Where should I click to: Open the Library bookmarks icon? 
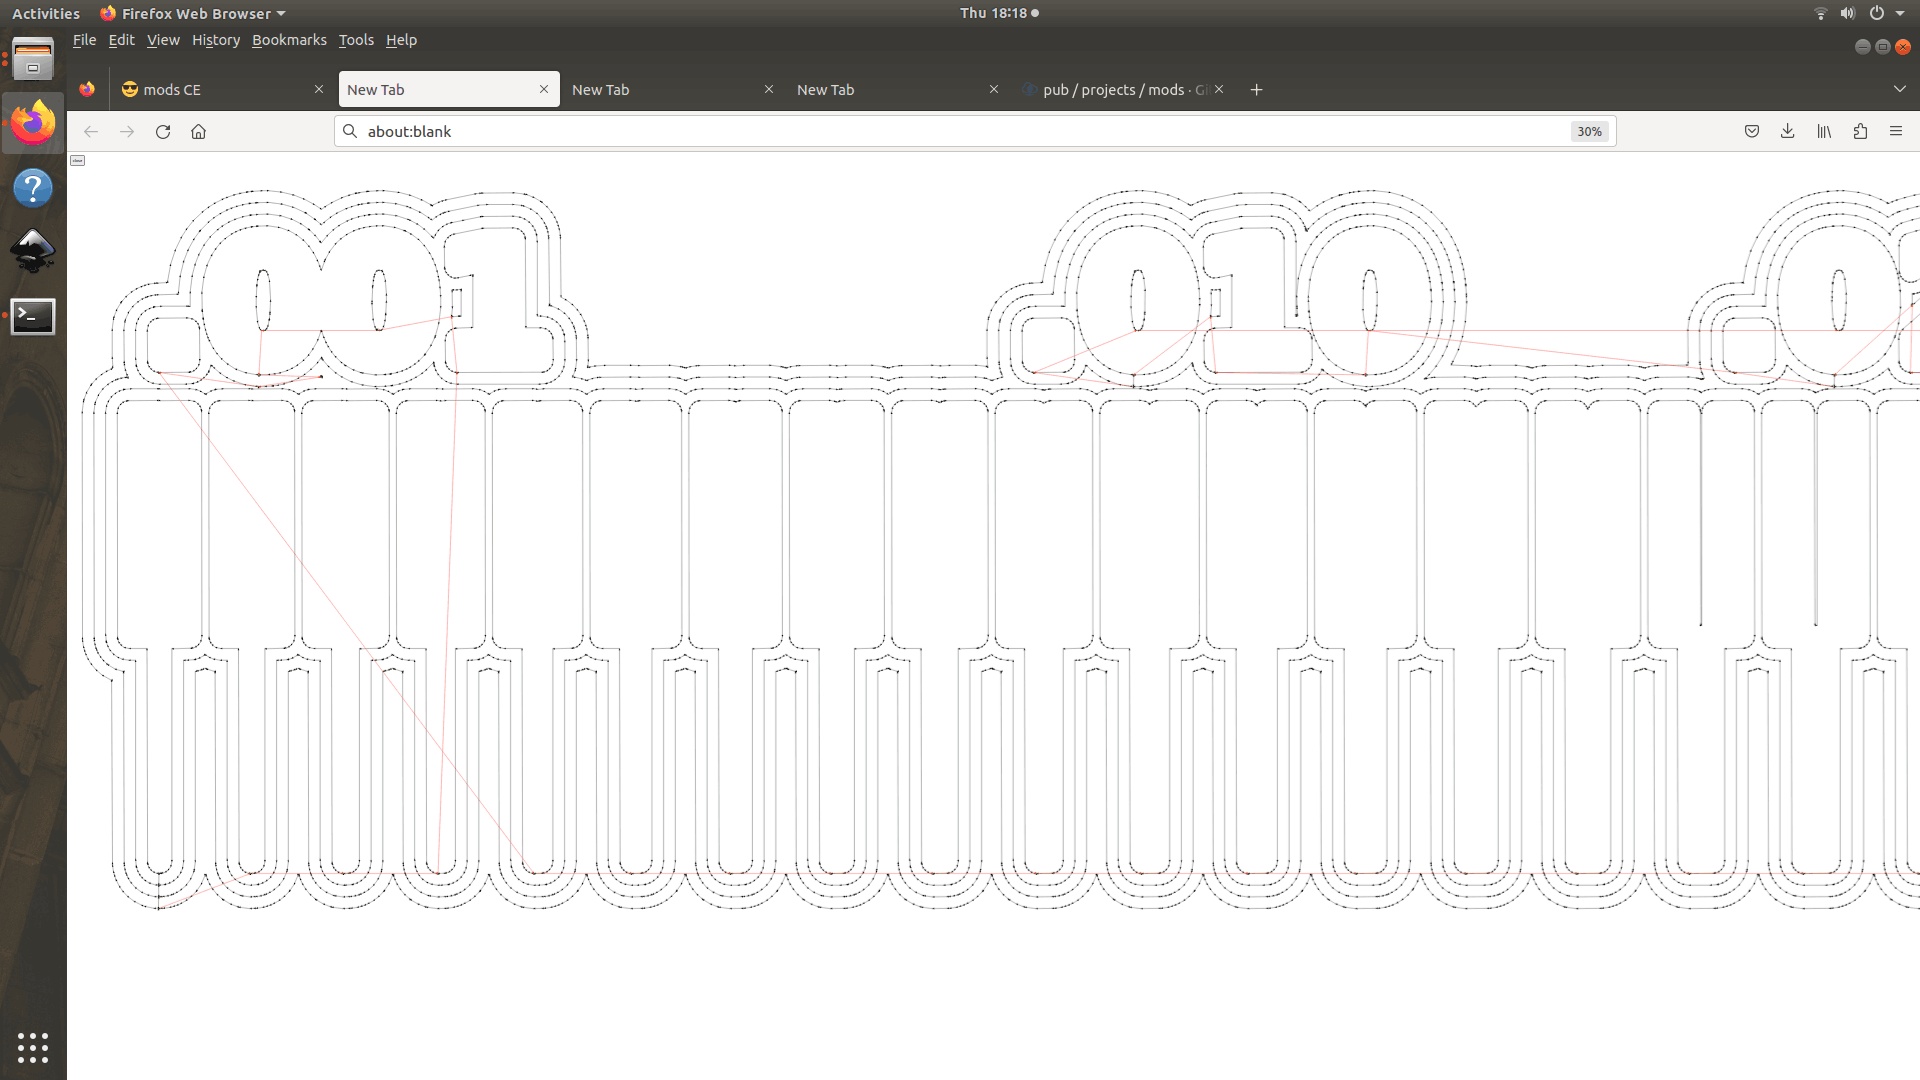[1823, 131]
